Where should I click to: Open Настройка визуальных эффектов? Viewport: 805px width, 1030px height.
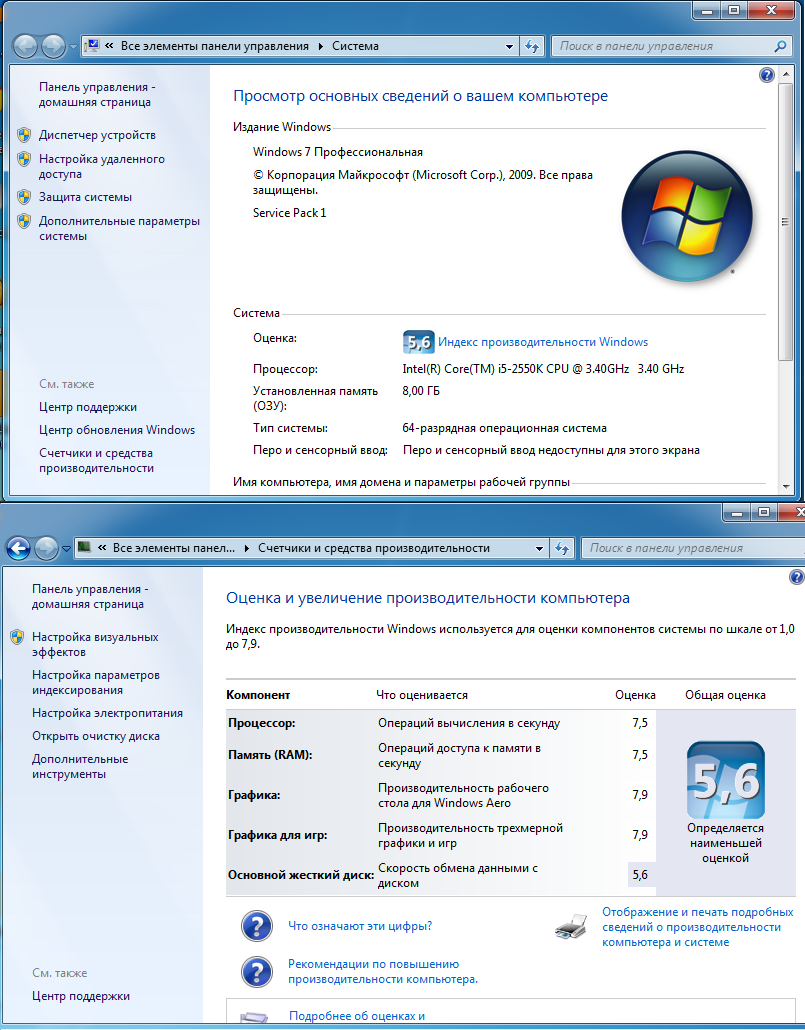(x=94, y=644)
